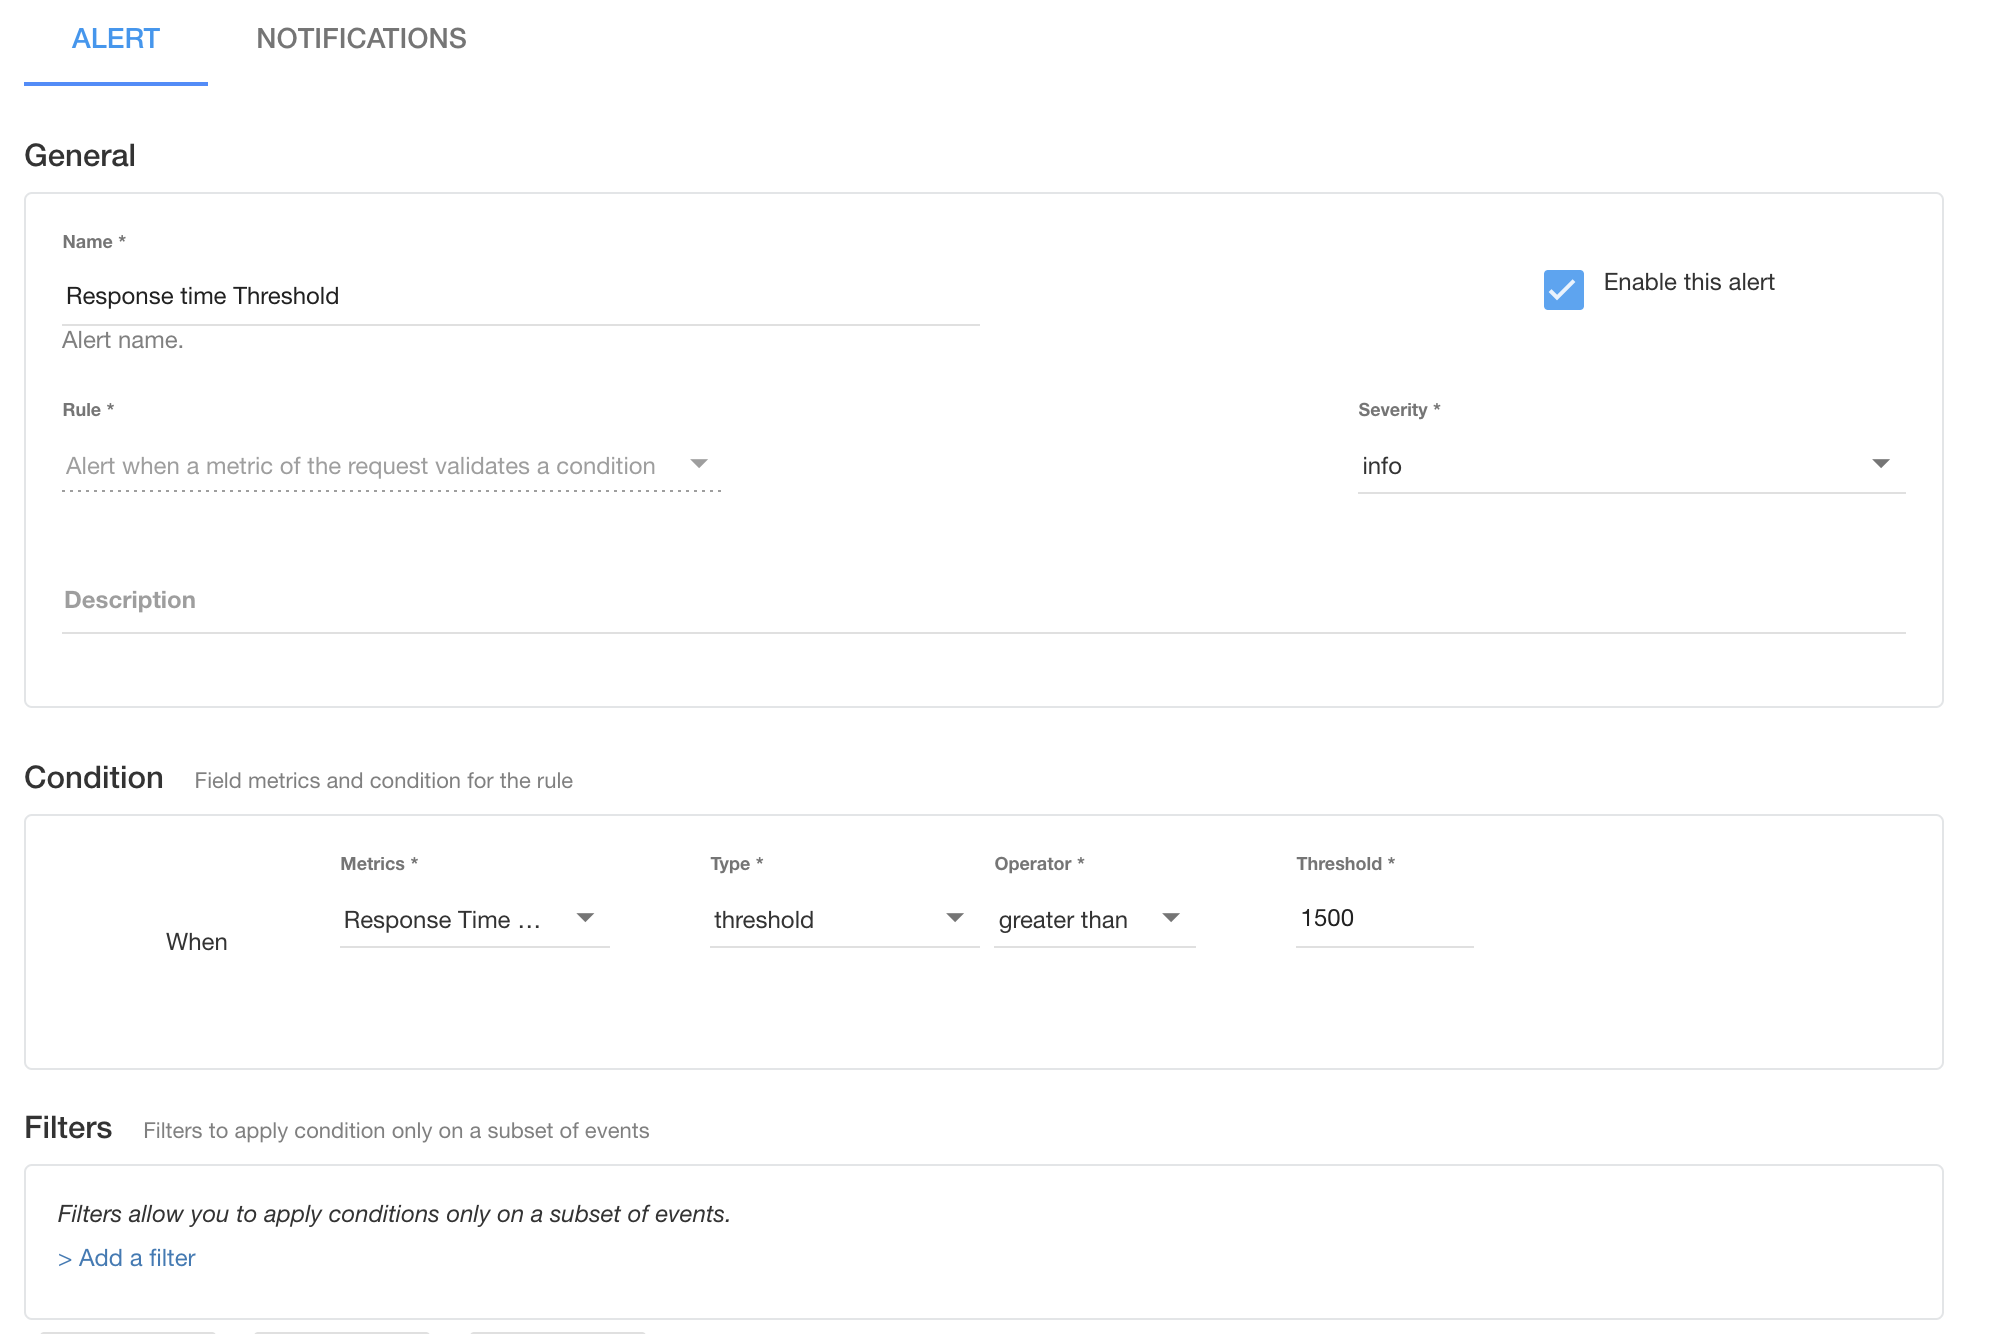This screenshot has width=2000, height=1334.
Task: Click the Rule field 'Alert when a metric…'
Action: tap(360, 466)
